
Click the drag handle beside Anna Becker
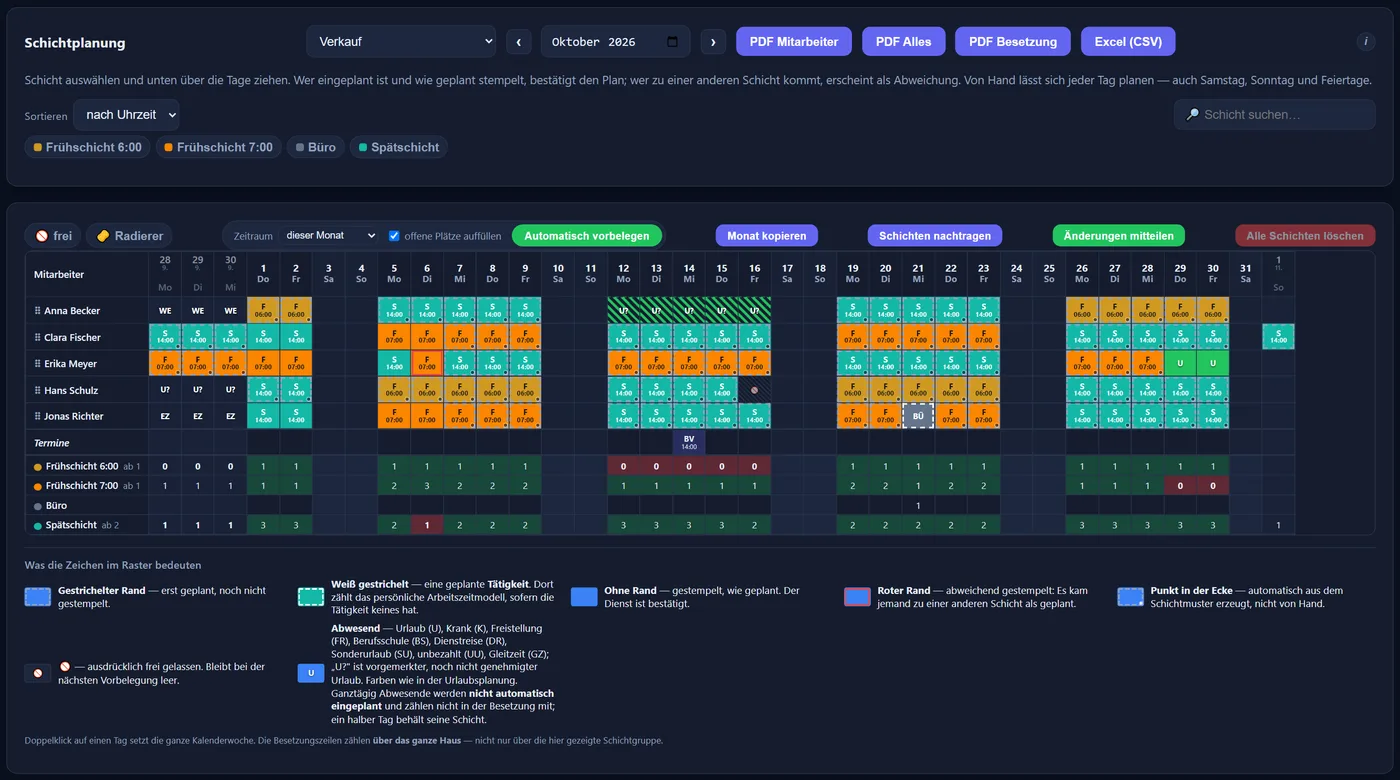pos(38,311)
